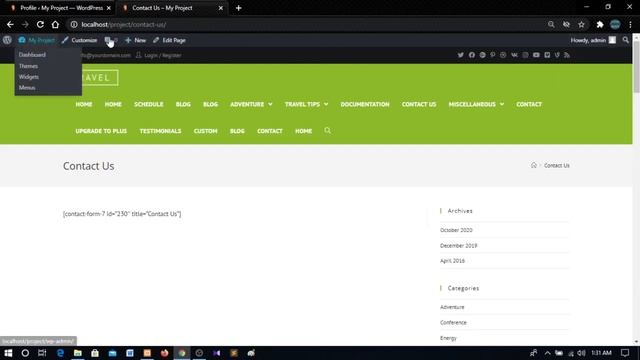Go to the Testimonials nav link

click(x=160, y=131)
